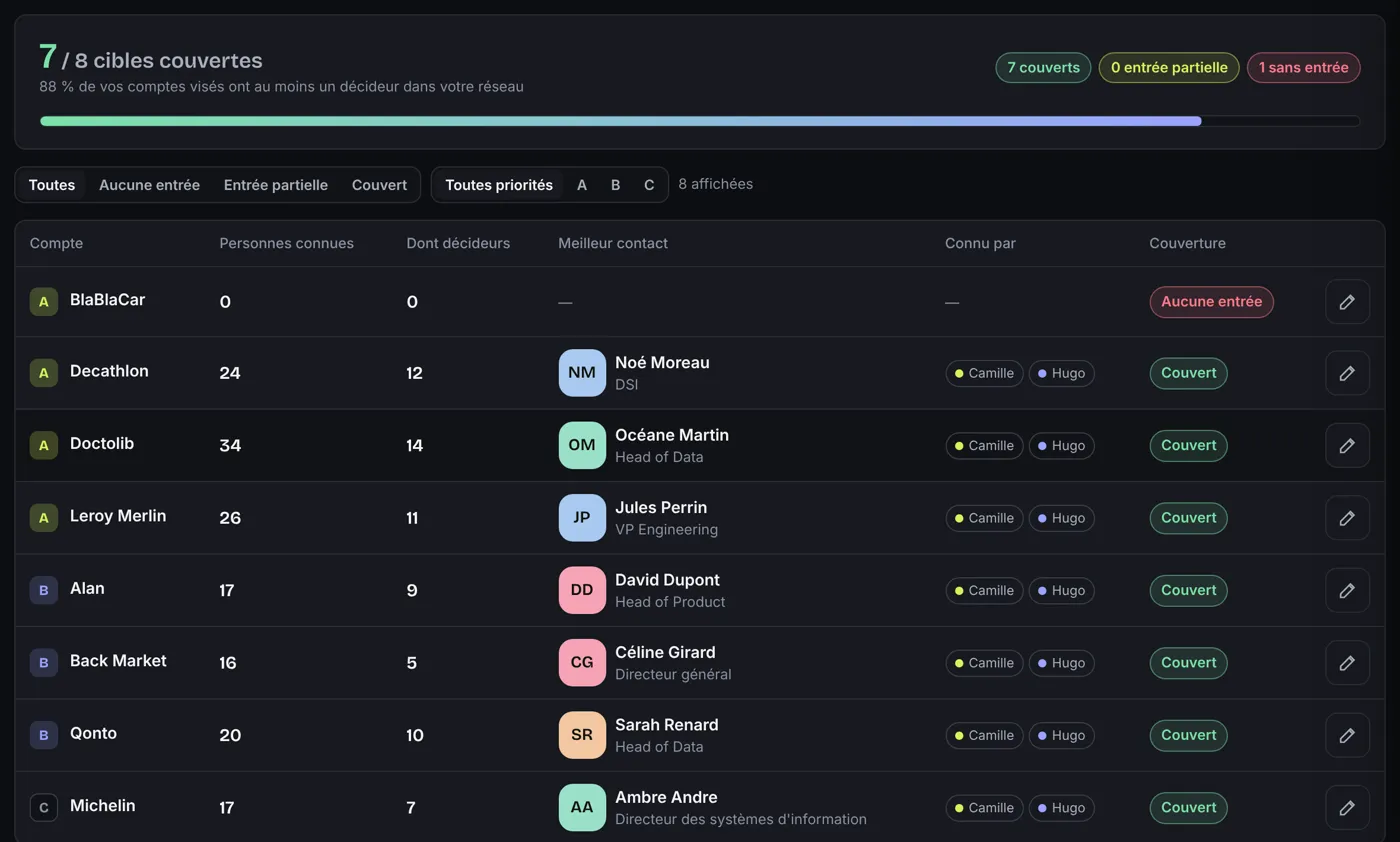Click the coverage progress bar
This screenshot has width=1400, height=842.
coord(700,122)
